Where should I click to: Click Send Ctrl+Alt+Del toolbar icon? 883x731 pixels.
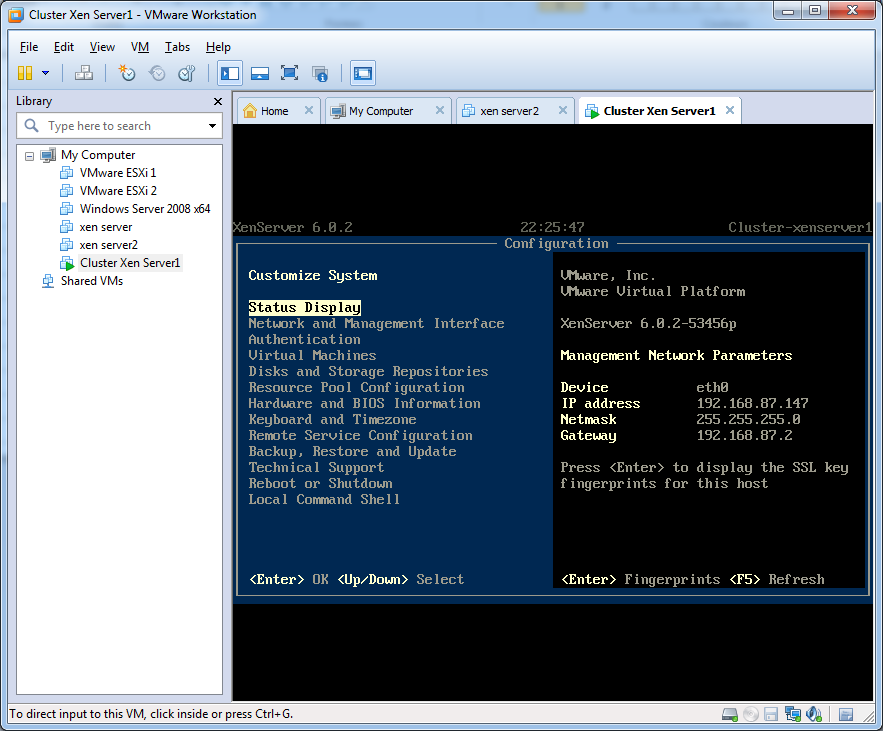point(84,73)
